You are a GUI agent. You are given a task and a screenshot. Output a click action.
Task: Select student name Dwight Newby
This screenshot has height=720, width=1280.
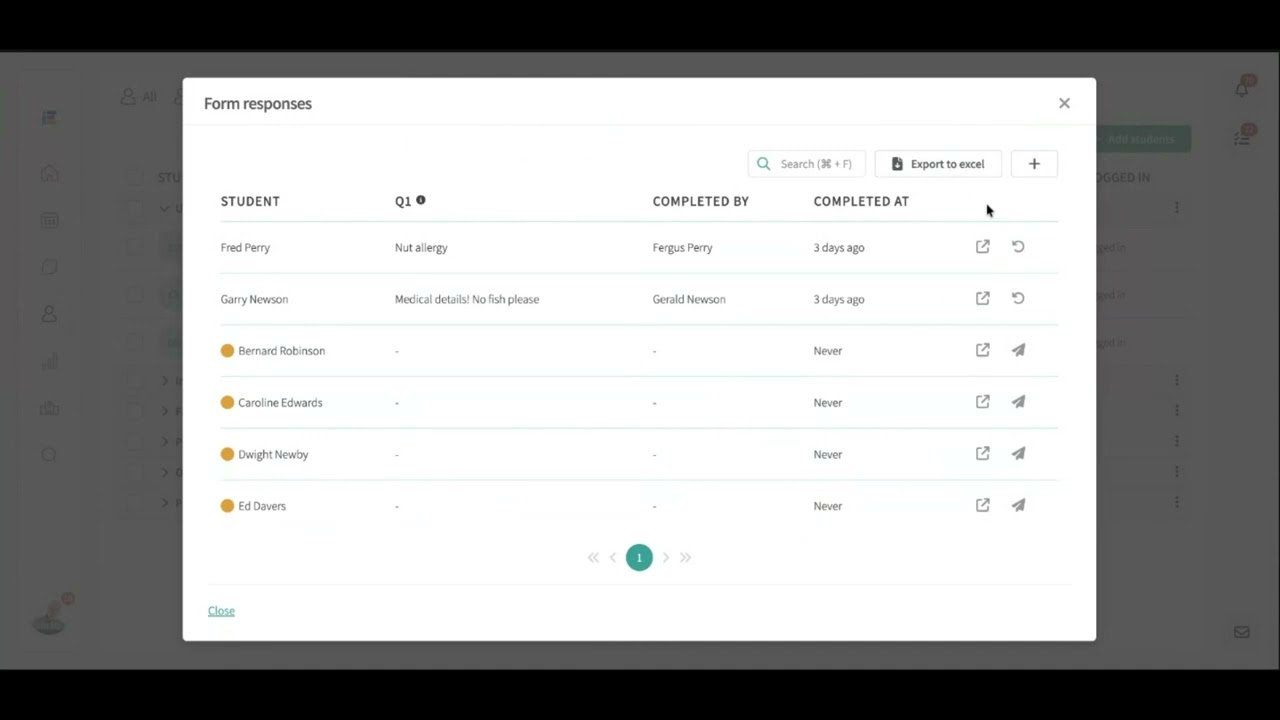(273, 454)
